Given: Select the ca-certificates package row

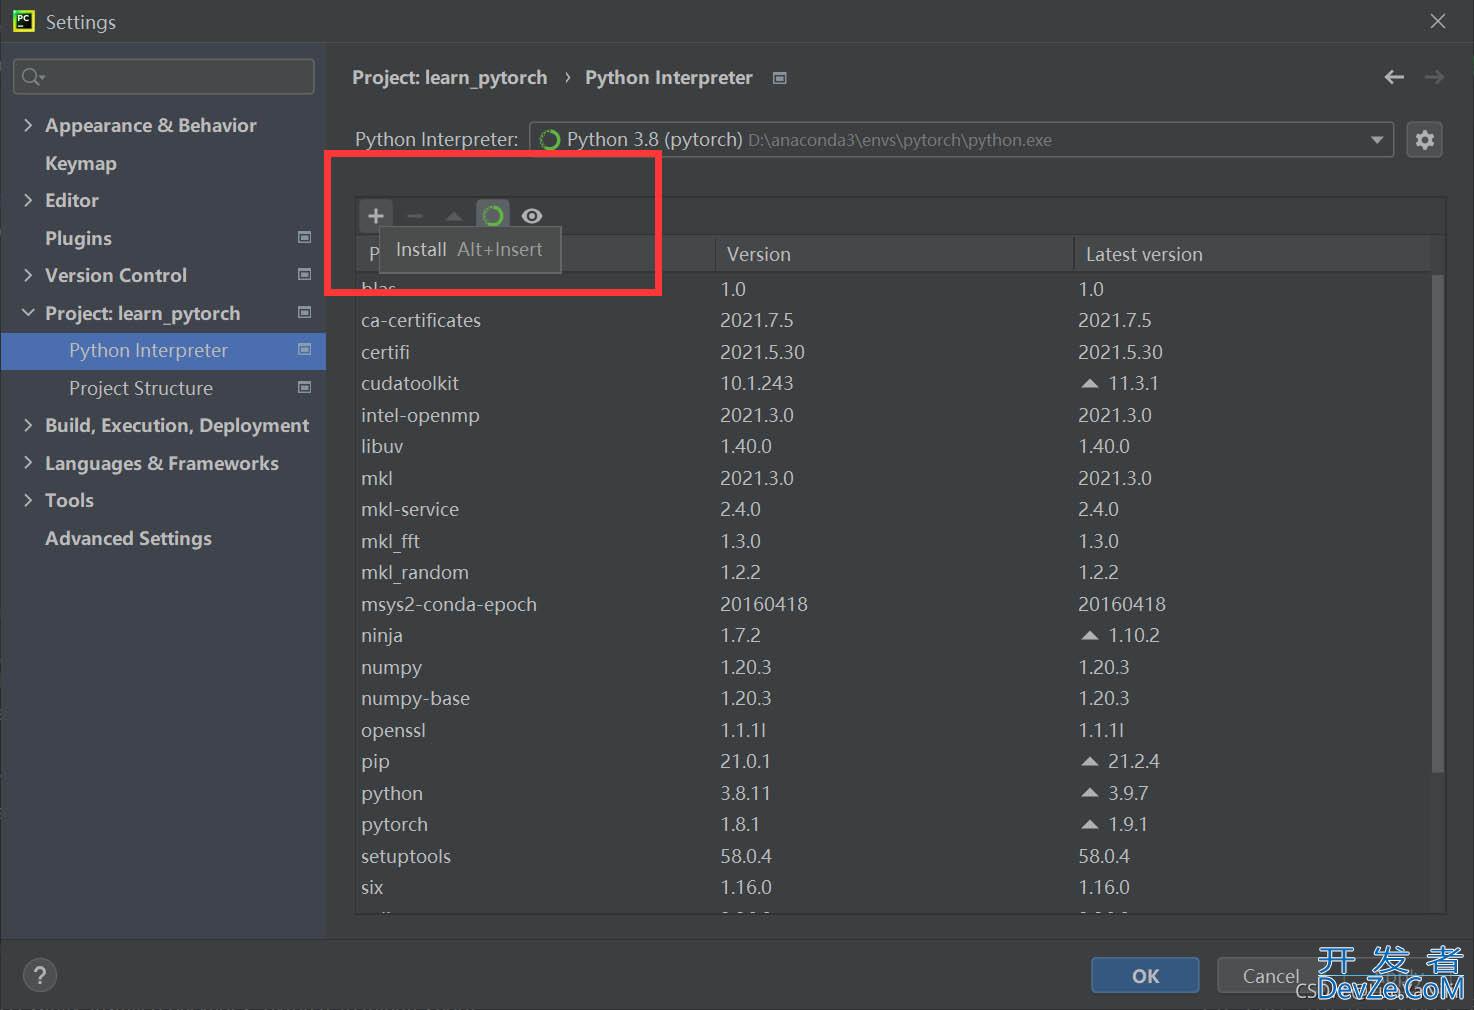Looking at the screenshot, I should pos(894,320).
